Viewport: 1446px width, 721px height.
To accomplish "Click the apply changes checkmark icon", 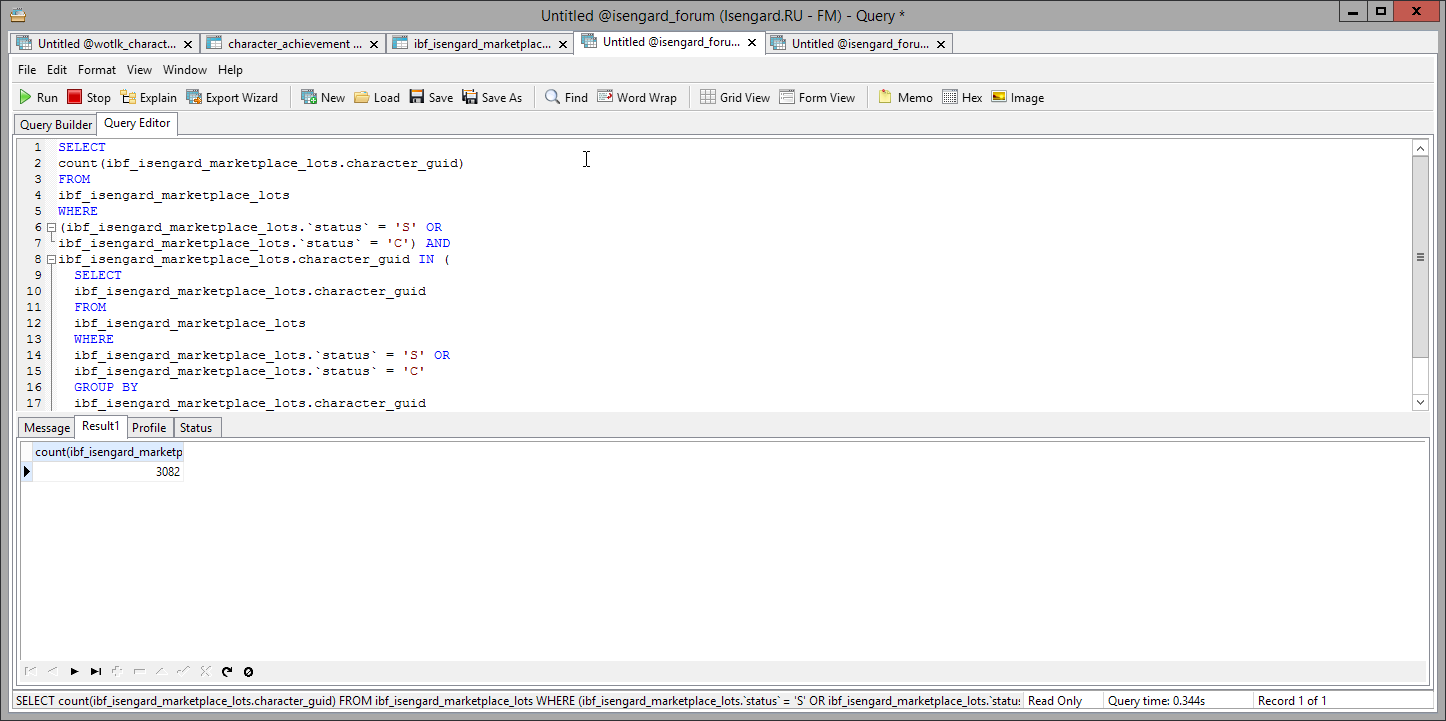I will (x=183, y=671).
